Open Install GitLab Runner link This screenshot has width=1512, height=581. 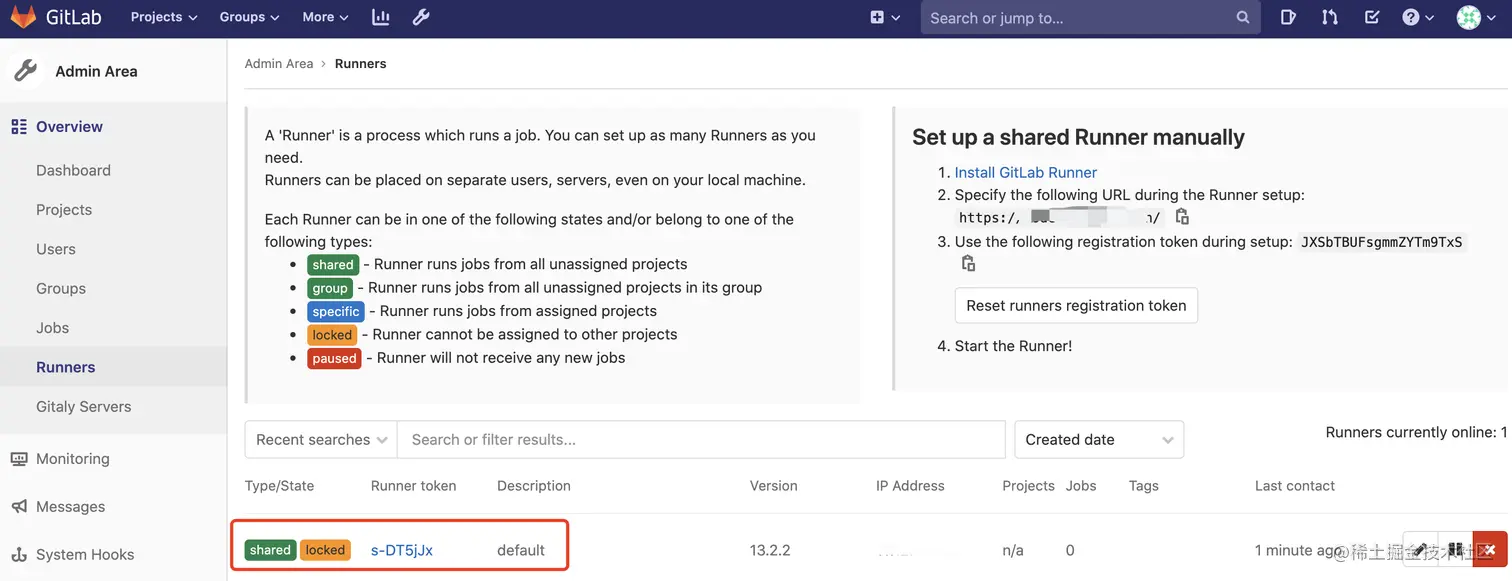1026,172
